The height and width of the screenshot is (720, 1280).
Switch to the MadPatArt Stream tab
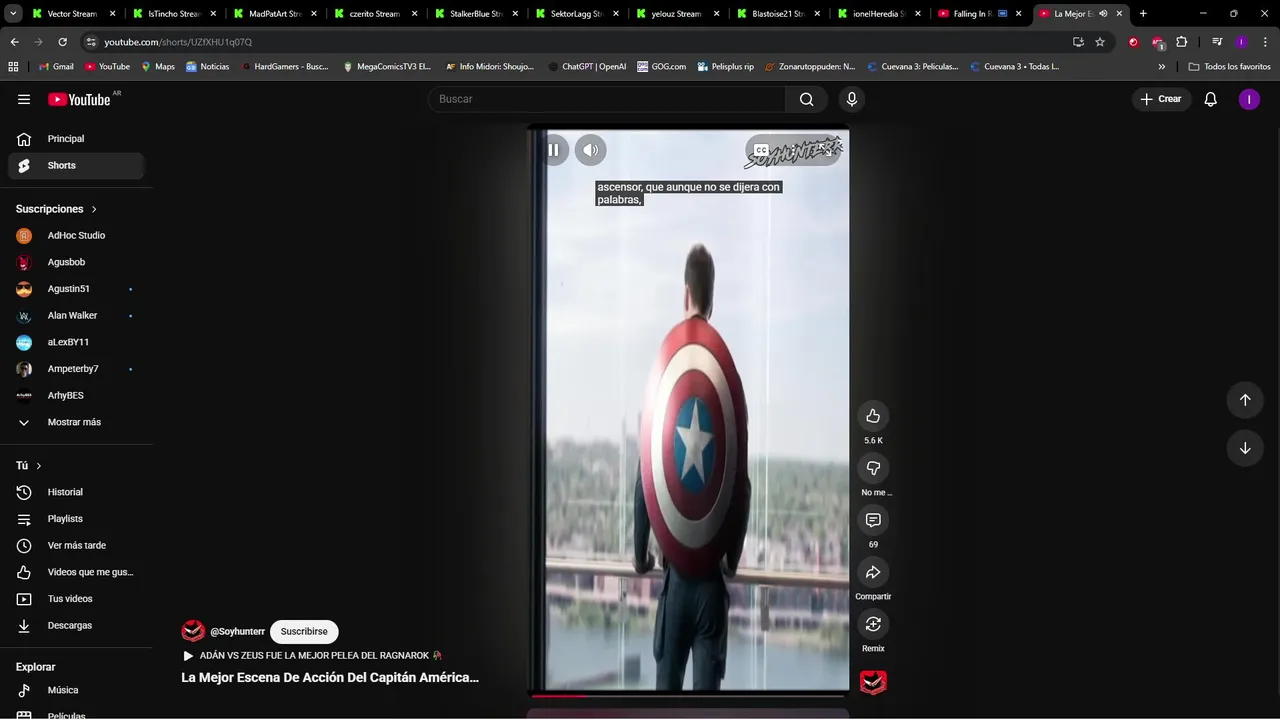[x=273, y=14]
